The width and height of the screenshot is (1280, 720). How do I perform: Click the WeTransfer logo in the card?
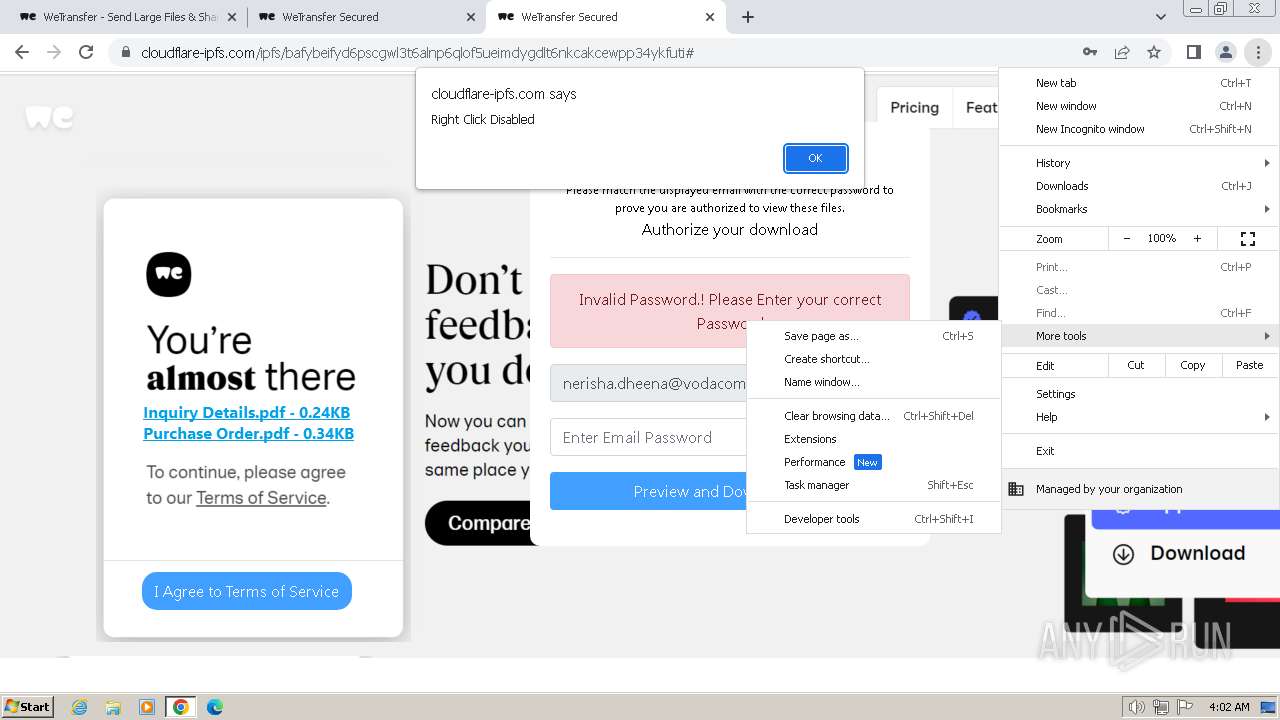168,274
